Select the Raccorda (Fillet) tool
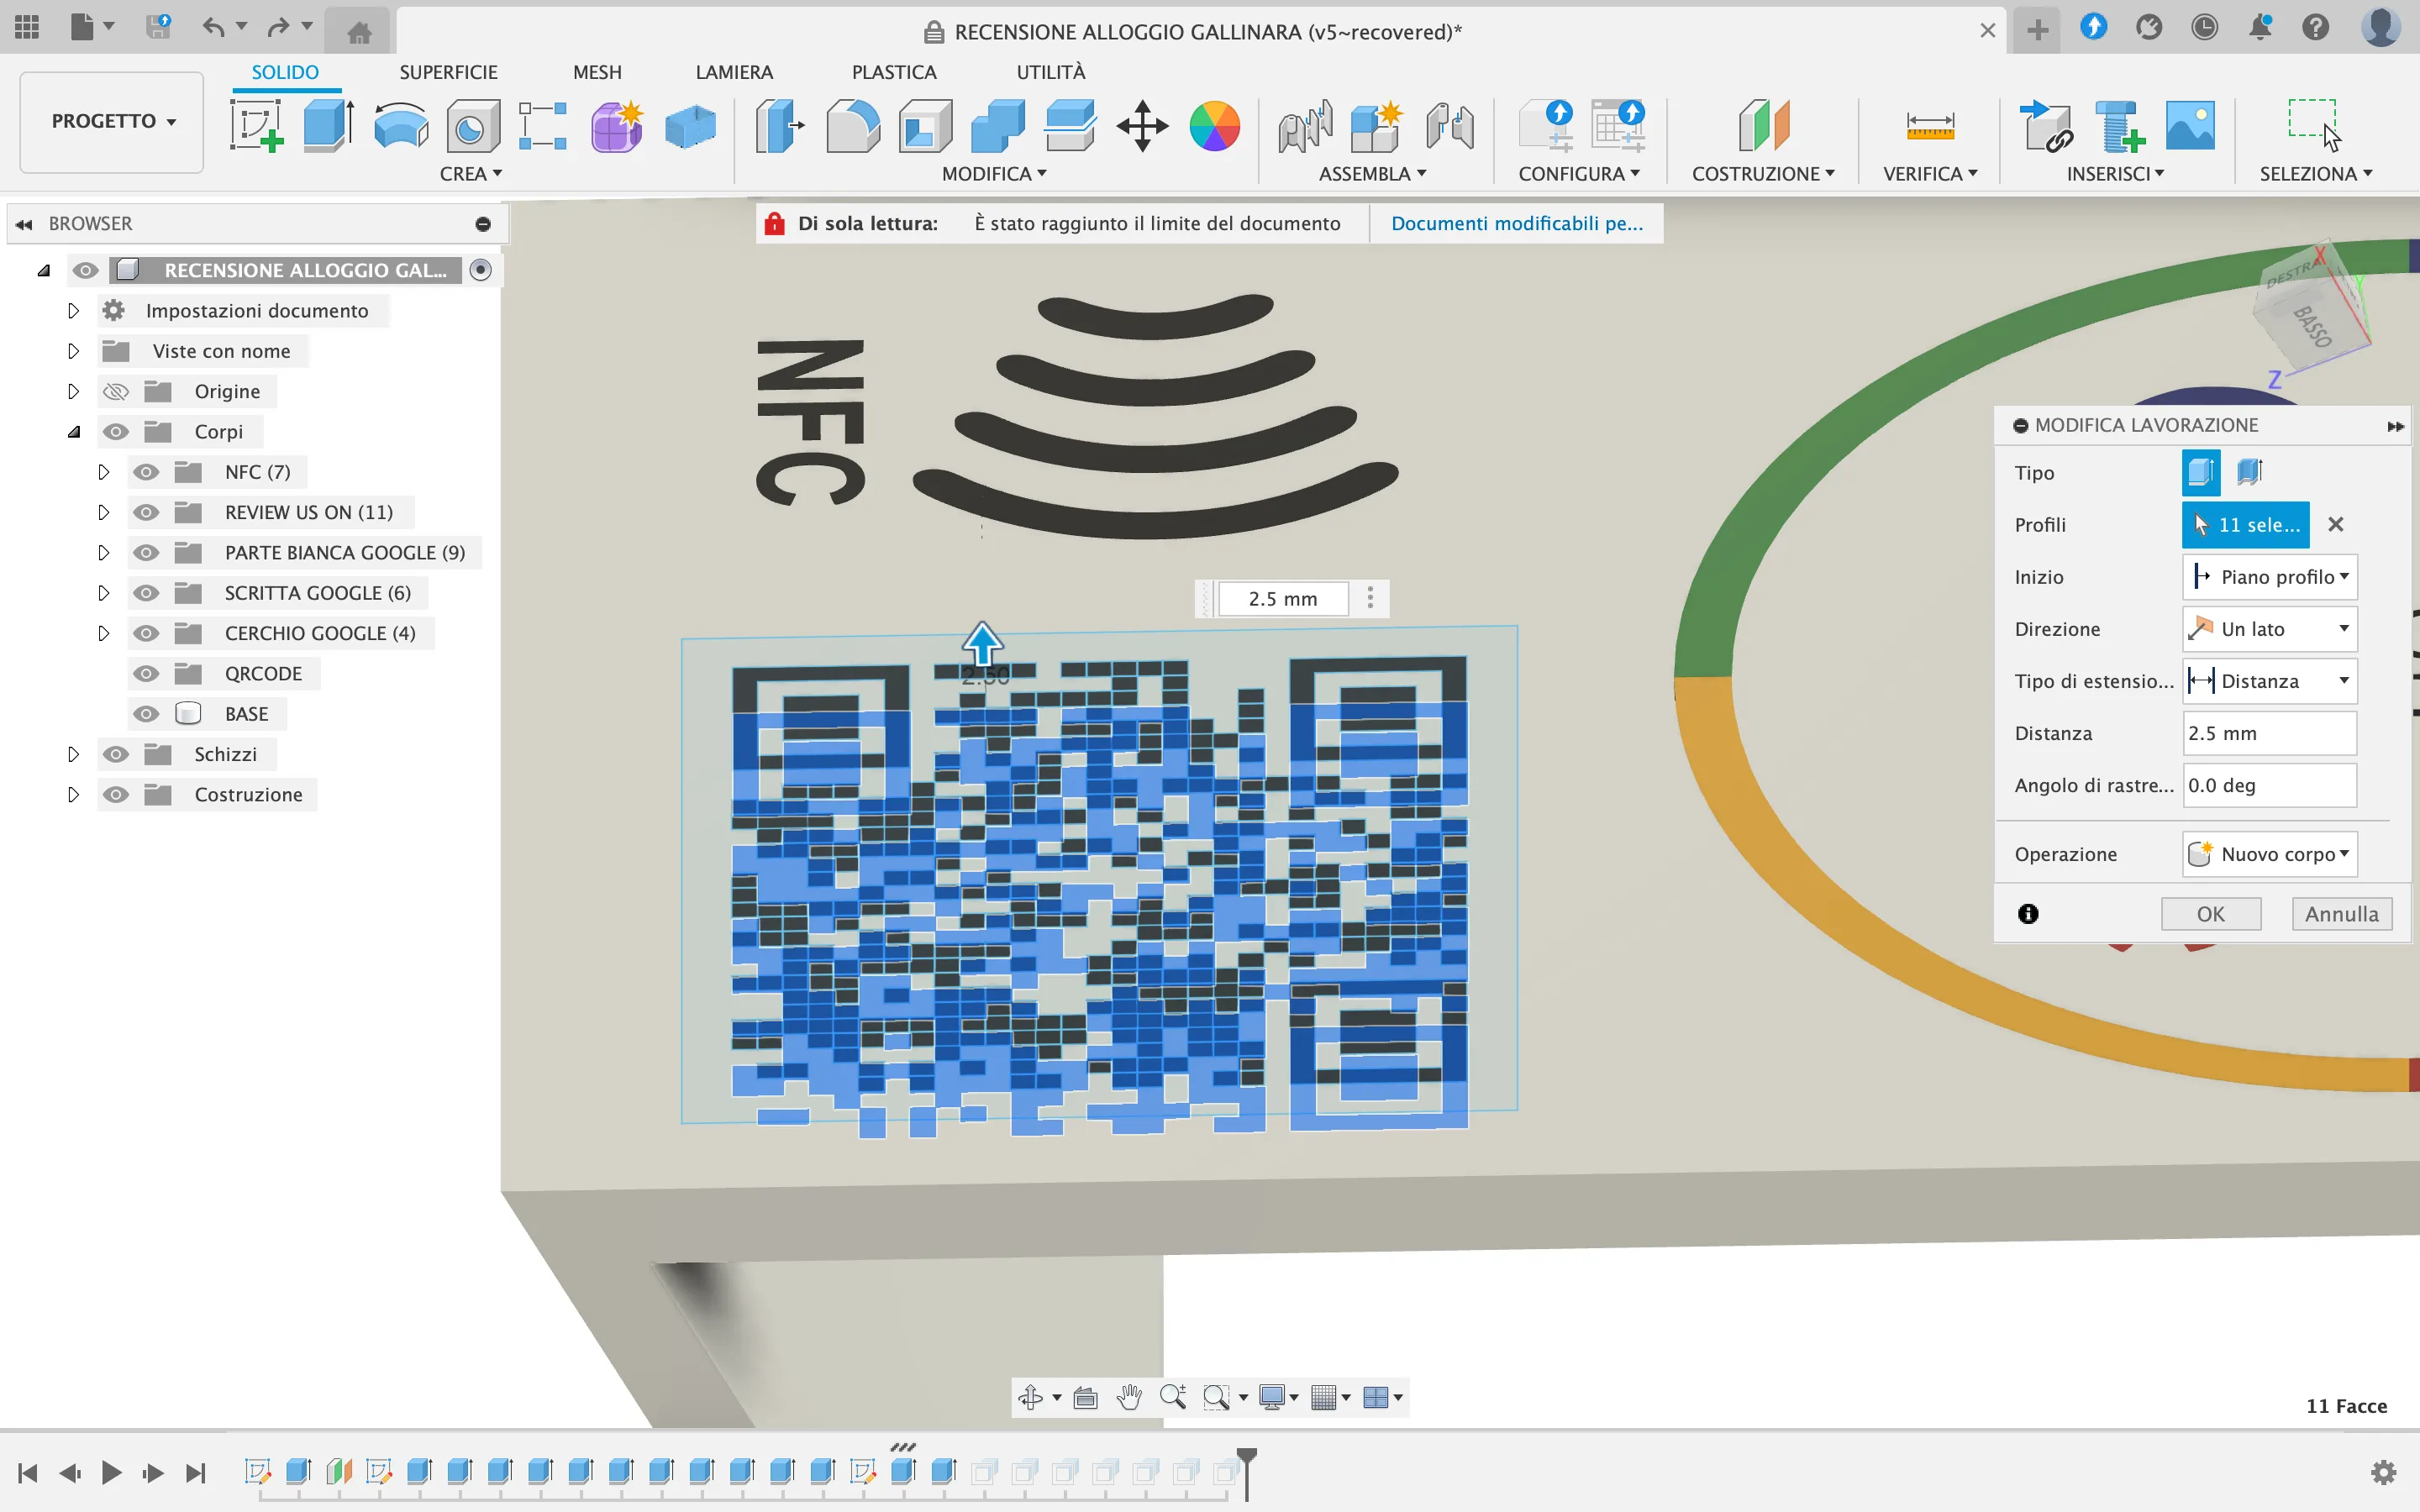This screenshot has width=2420, height=1512. (851, 125)
